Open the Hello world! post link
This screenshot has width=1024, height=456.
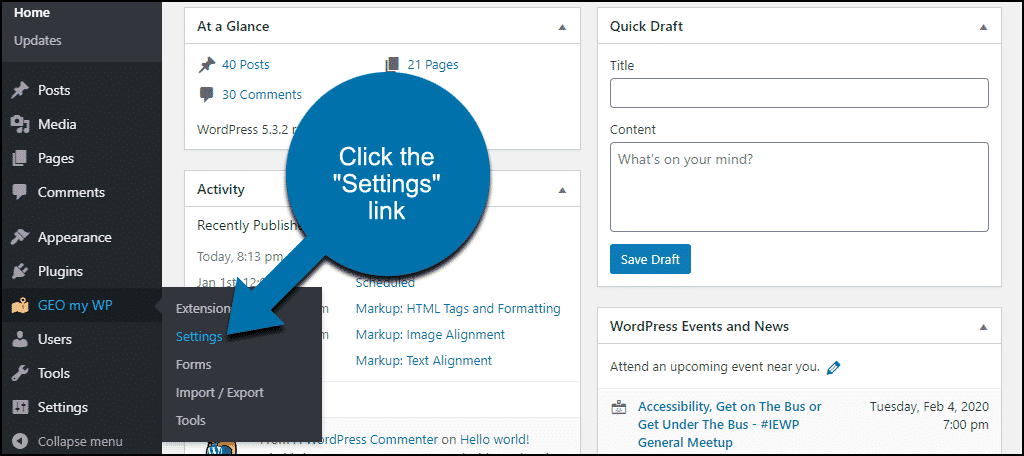[x=494, y=439]
